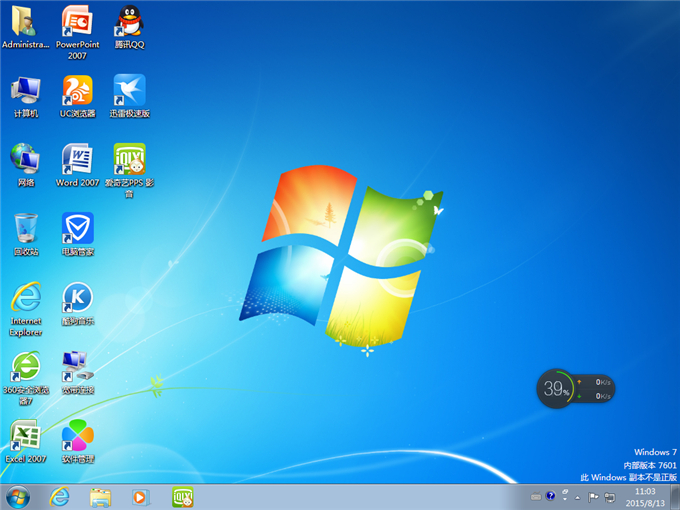Click the network connection tray icon
680x510 pixels.
(610, 497)
